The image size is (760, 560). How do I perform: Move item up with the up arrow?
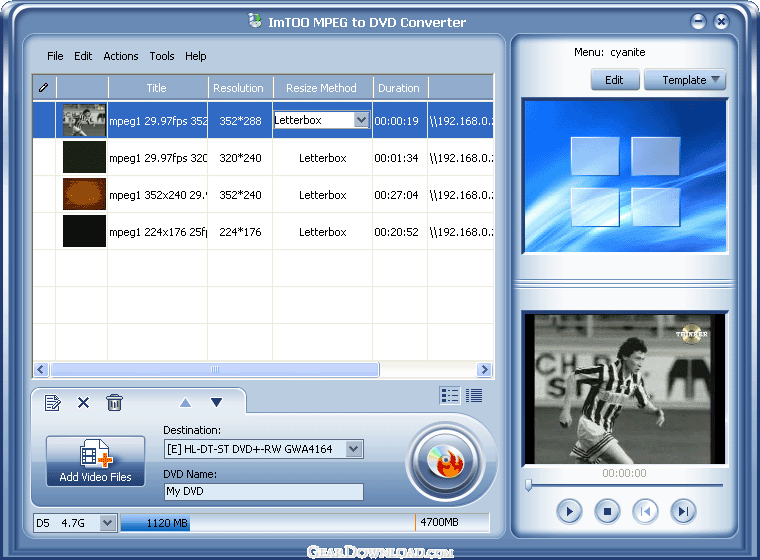186,402
